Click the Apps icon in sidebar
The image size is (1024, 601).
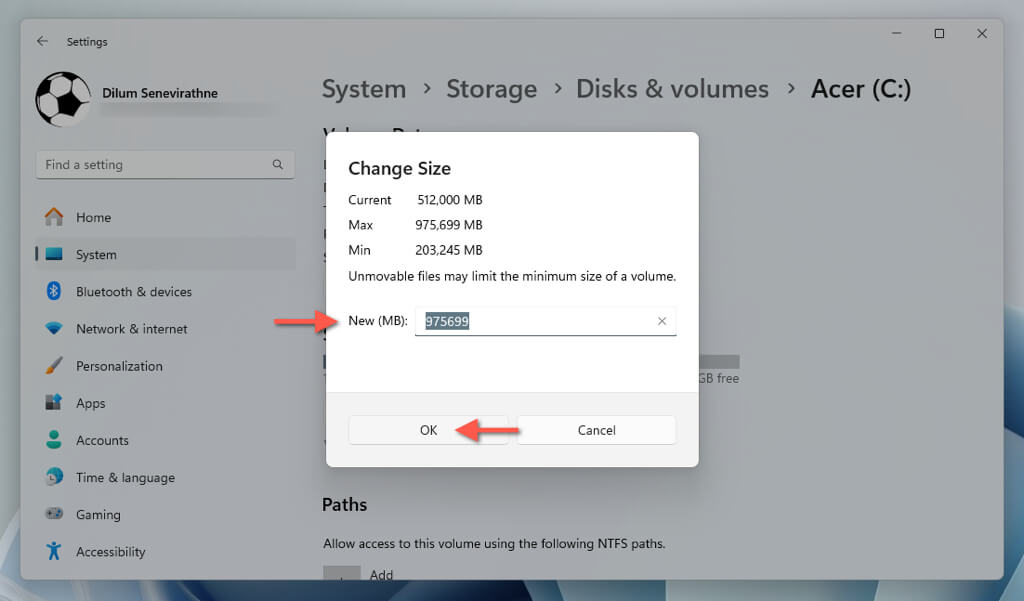pyautogui.click(x=54, y=403)
